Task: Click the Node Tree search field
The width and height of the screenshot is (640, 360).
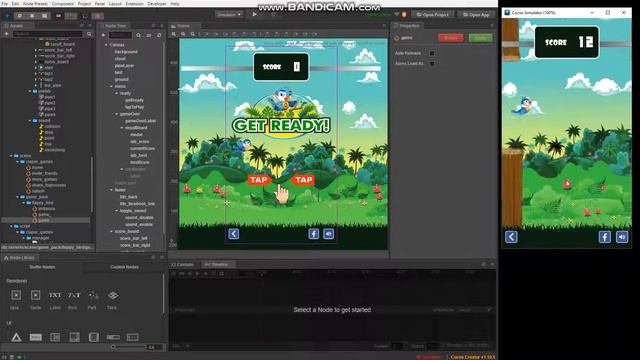Action: 120,35
